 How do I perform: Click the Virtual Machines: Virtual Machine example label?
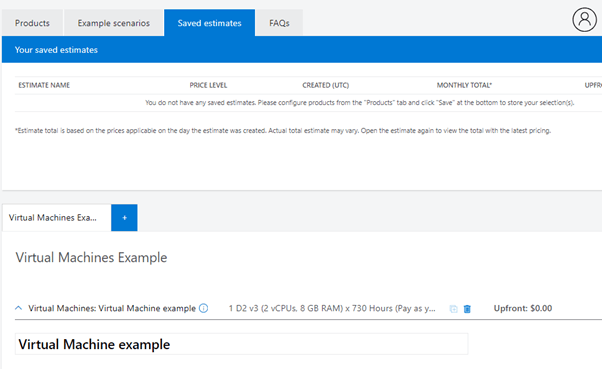tap(112, 308)
